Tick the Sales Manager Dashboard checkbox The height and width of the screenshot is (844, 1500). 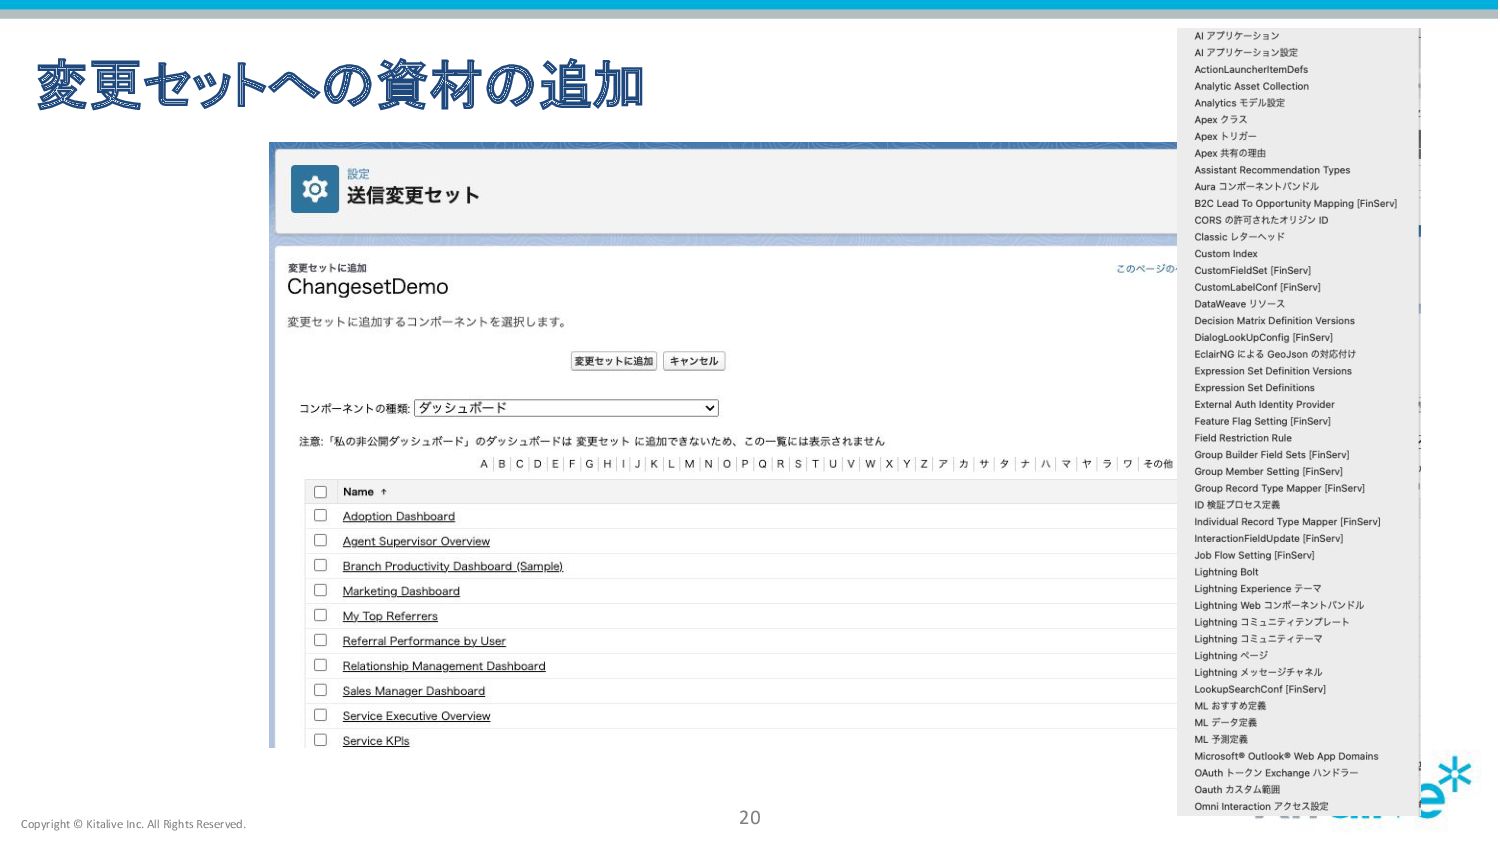(320, 691)
